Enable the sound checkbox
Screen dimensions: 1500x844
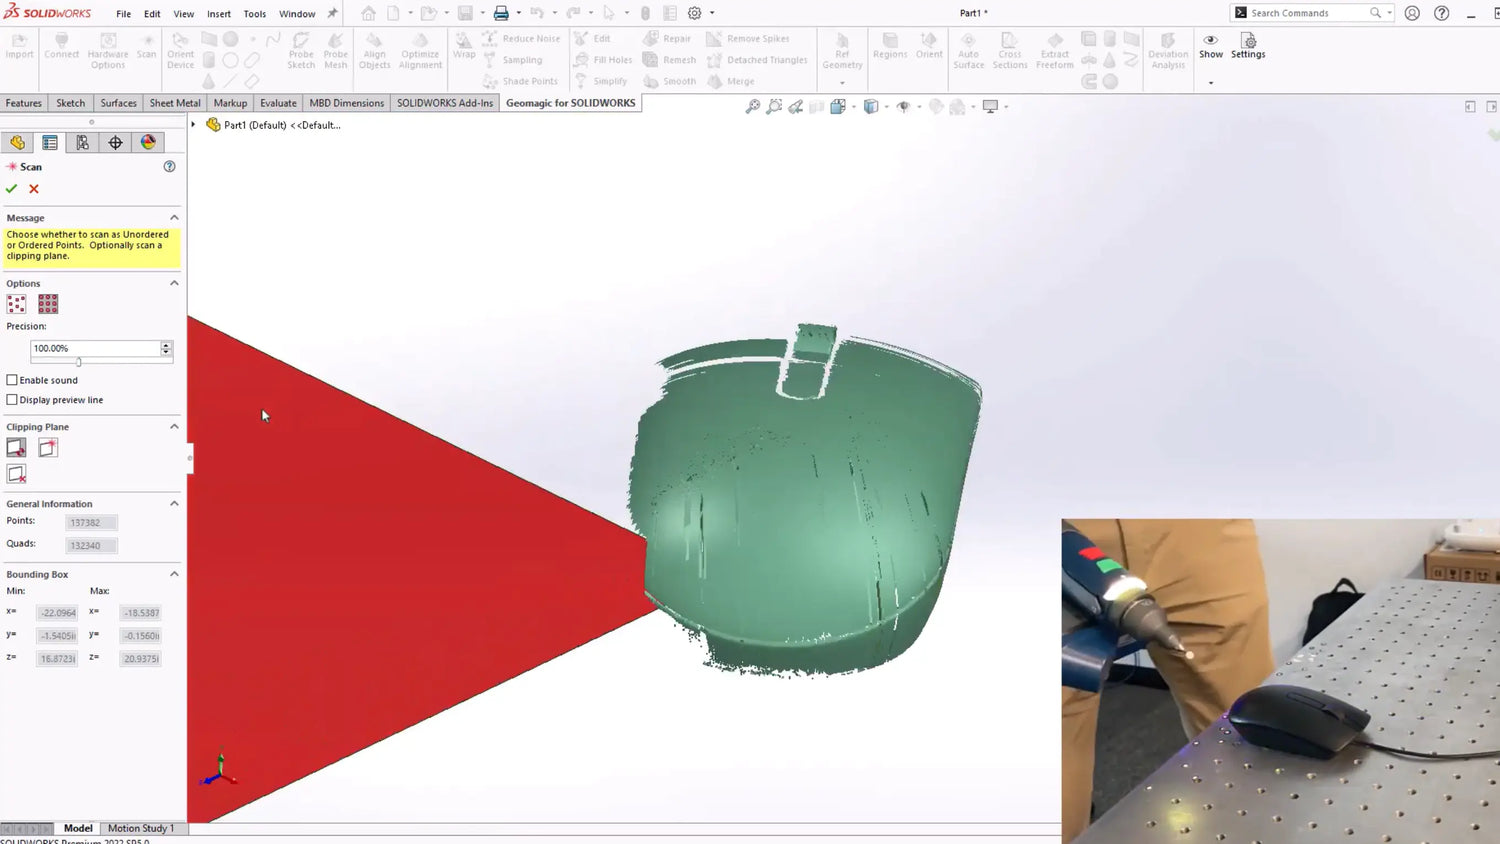[x=12, y=380]
